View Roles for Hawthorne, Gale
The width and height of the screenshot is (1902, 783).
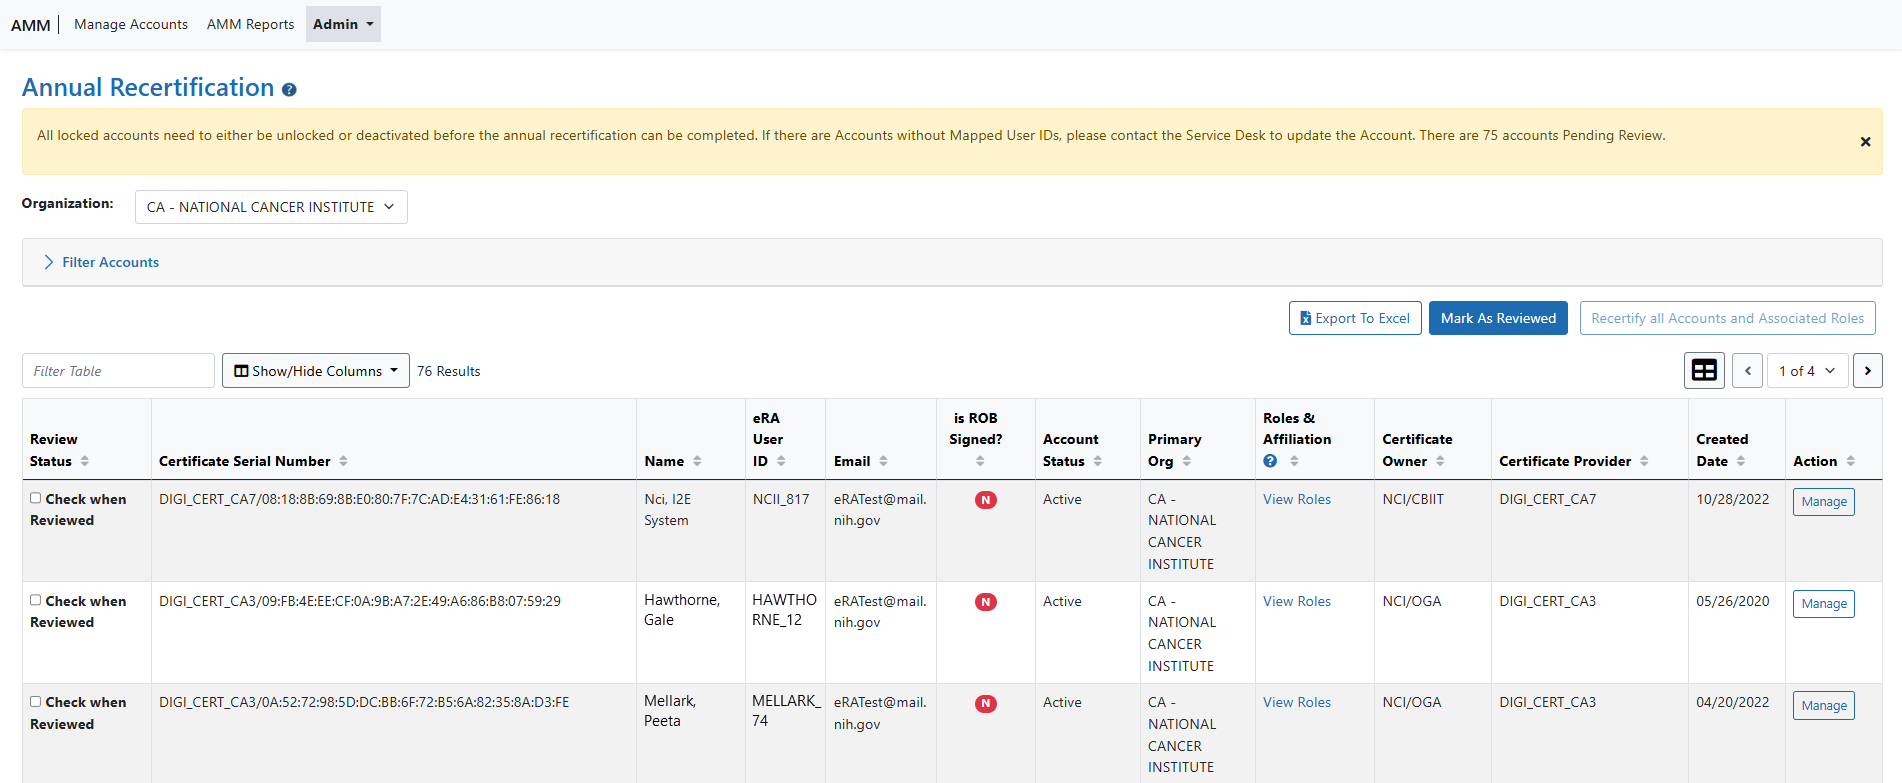(1296, 601)
